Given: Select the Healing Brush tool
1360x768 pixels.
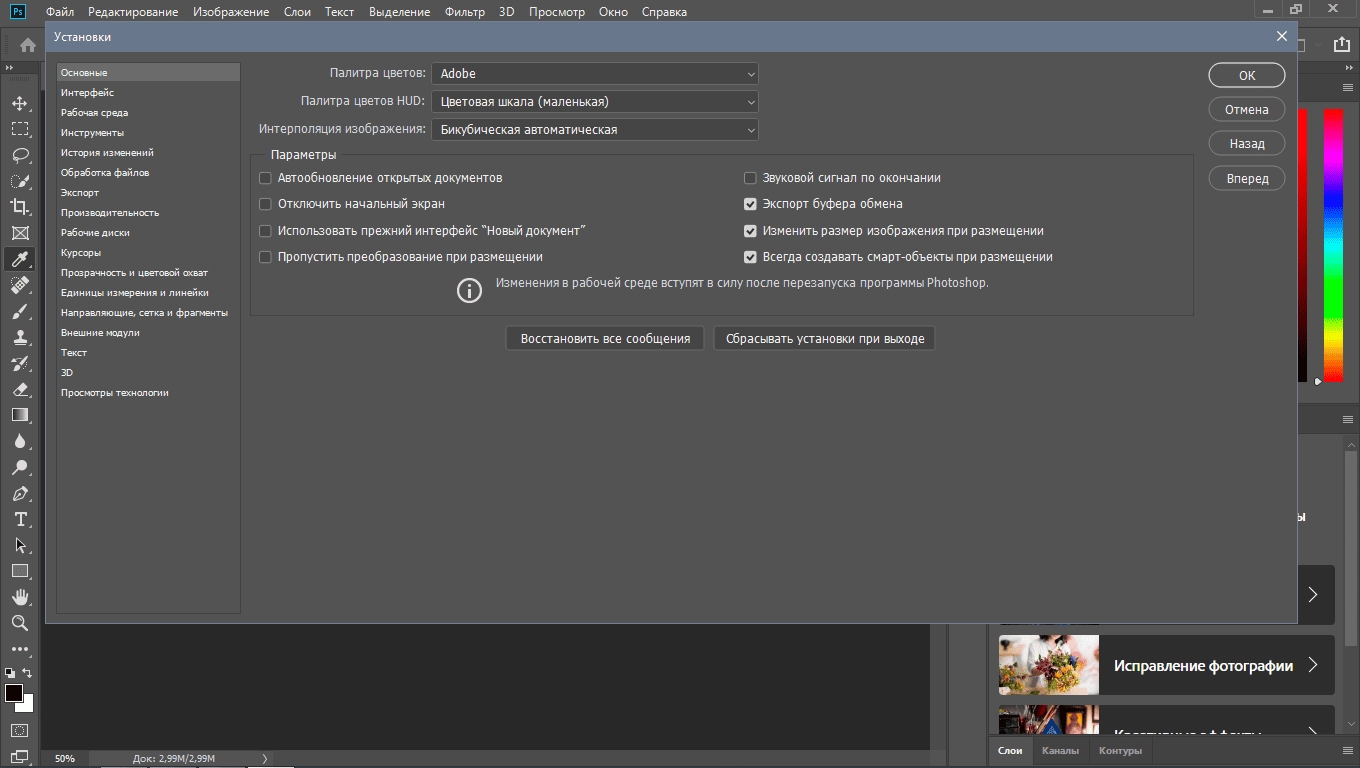Looking at the screenshot, I should coord(20,285).
